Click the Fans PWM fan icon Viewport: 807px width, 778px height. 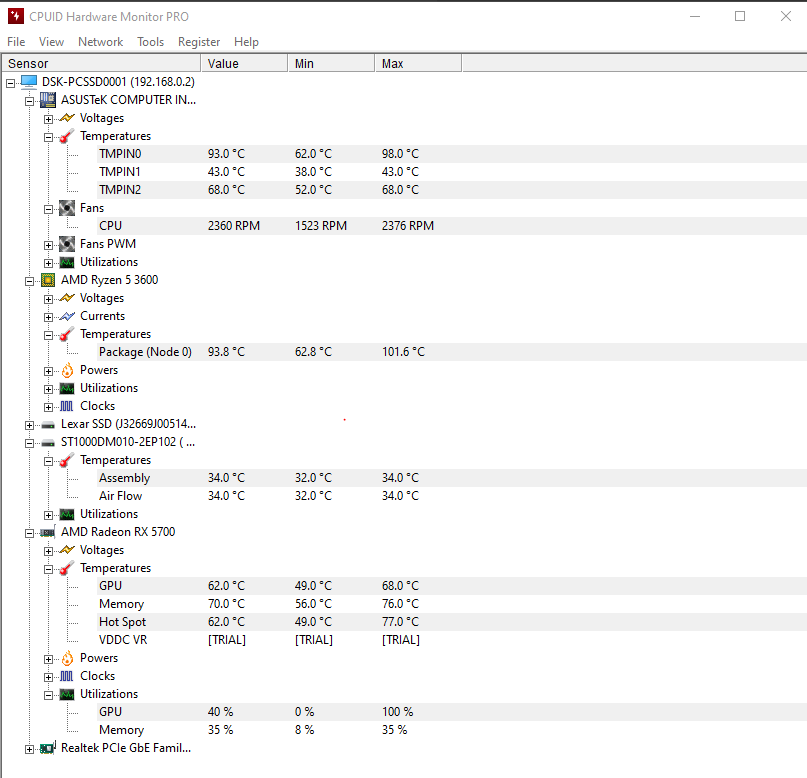pyautogui.click(x=67, y=244)
